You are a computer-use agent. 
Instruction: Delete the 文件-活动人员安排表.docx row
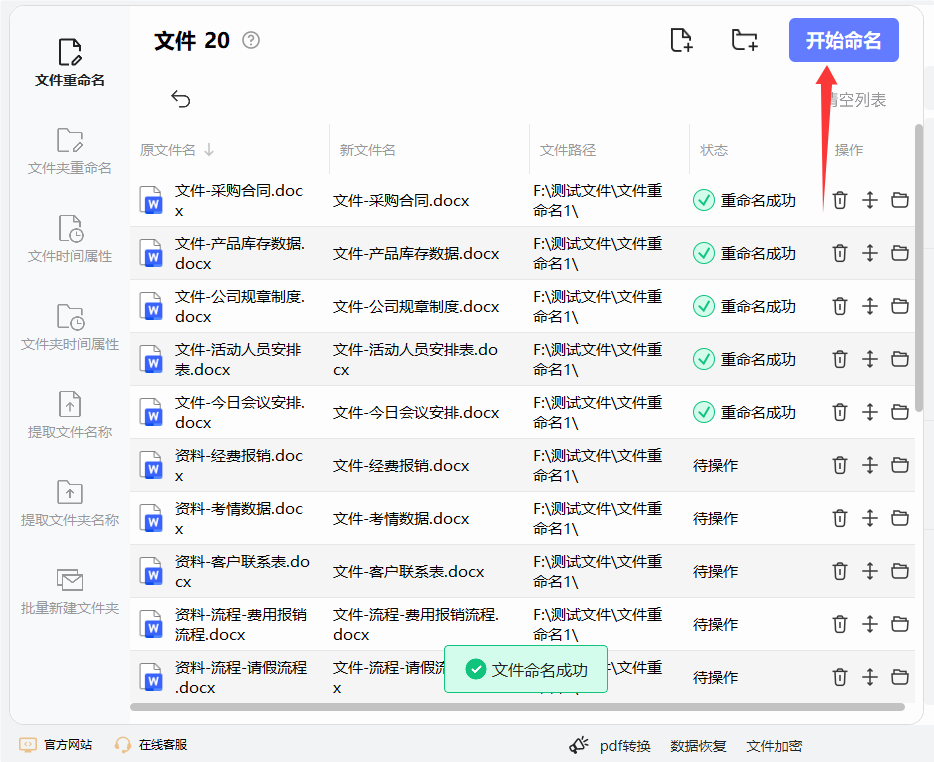[839, 359]
